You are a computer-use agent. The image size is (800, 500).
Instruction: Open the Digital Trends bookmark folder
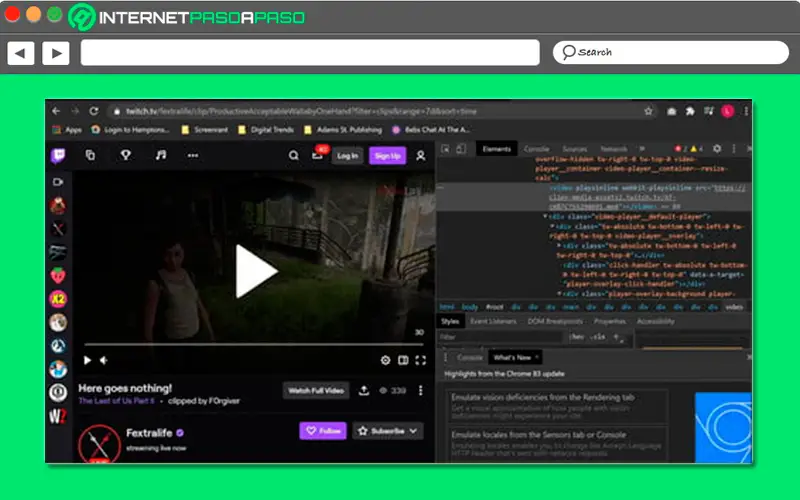(266, 130)
